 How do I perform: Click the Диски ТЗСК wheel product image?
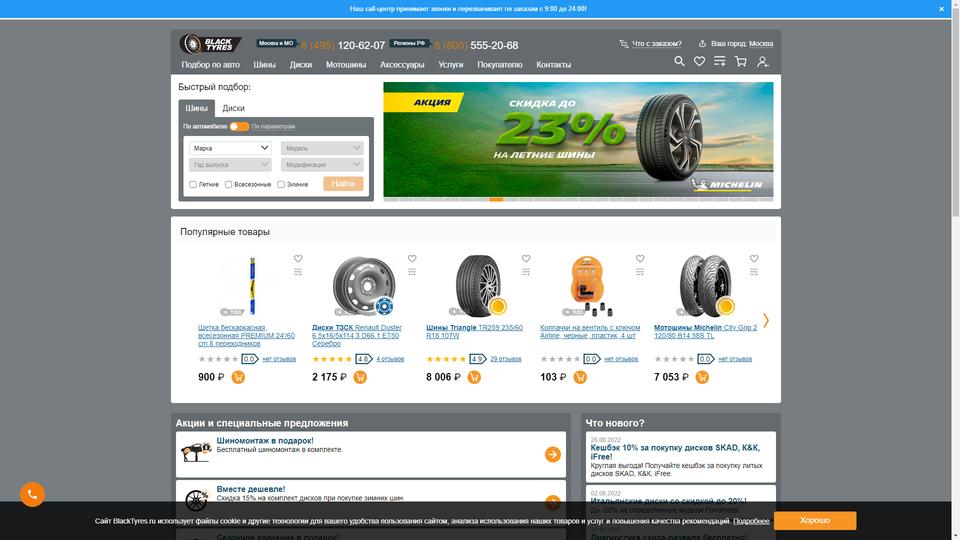coord(364,286)
